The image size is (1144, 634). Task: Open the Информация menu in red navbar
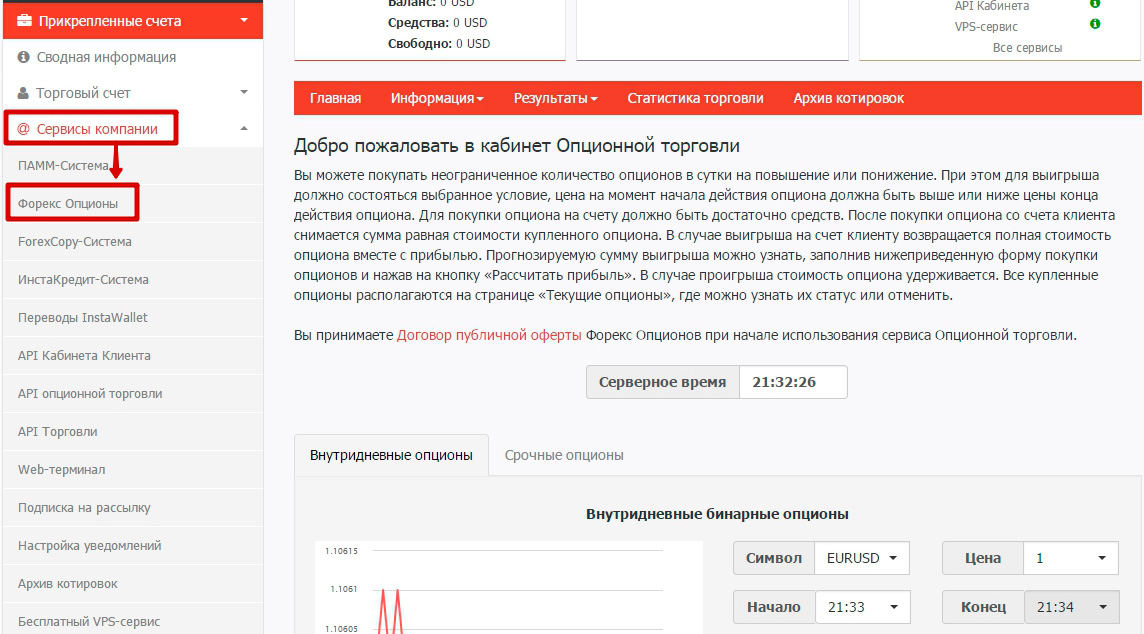[x=437, y=98]
